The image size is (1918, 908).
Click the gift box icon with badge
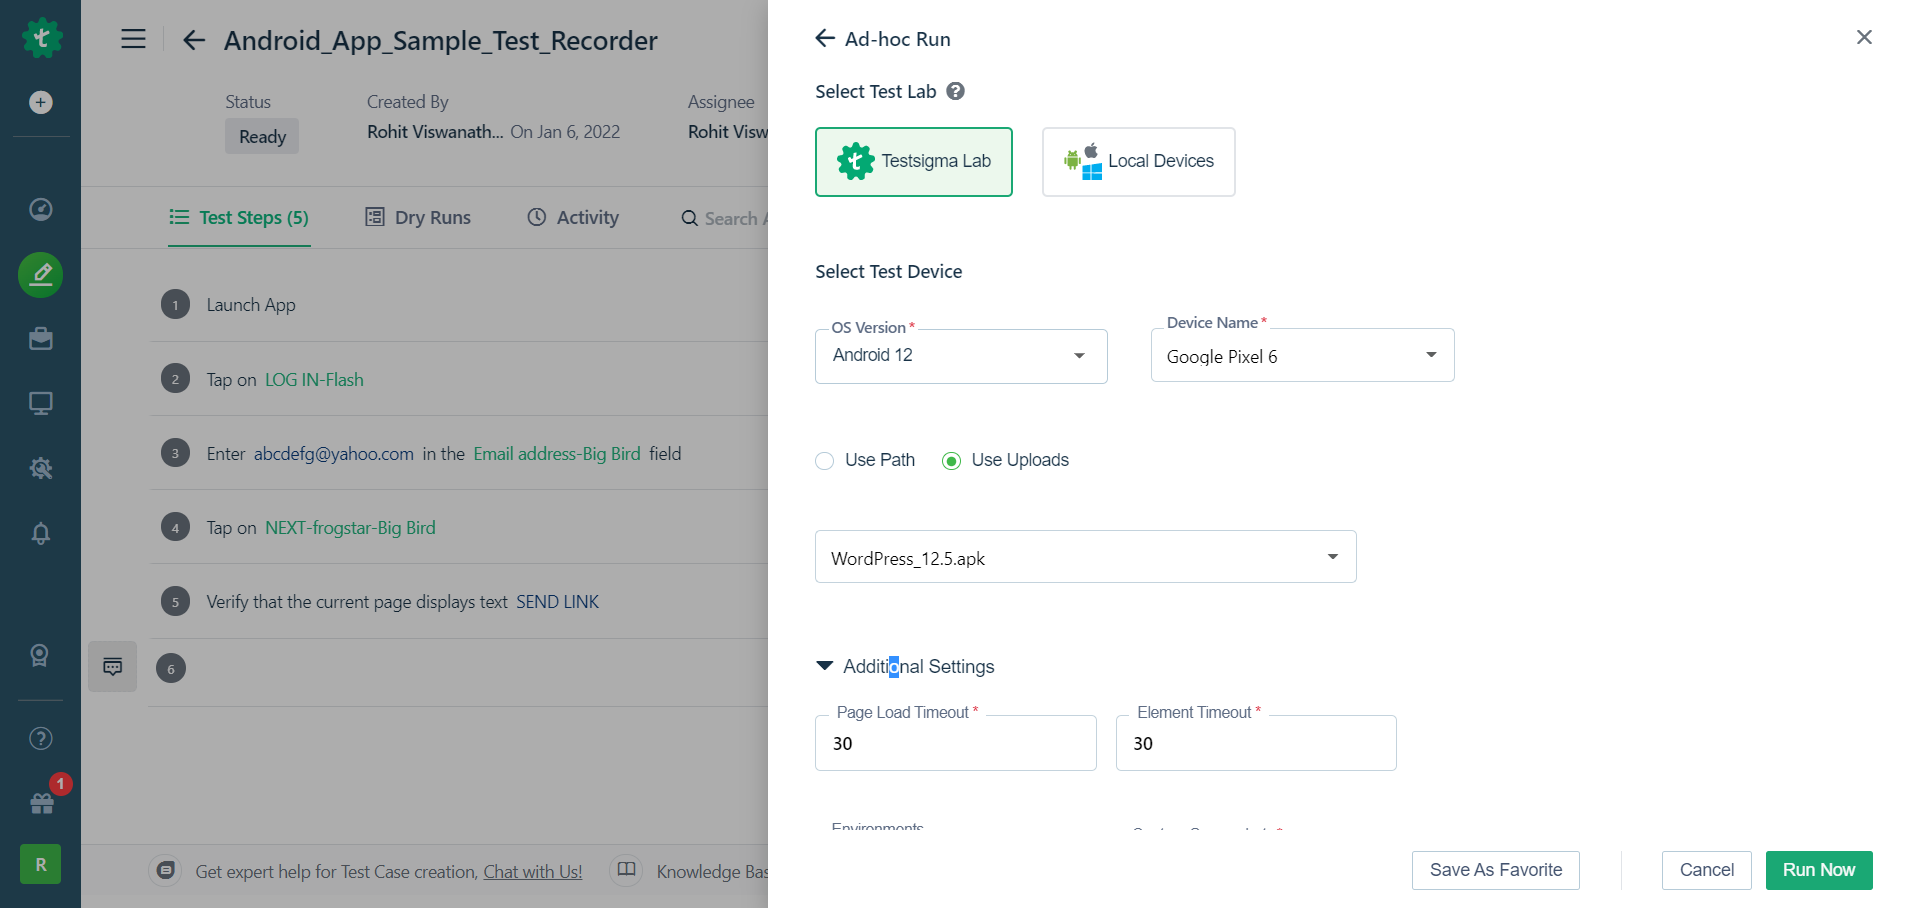[42, 803]
